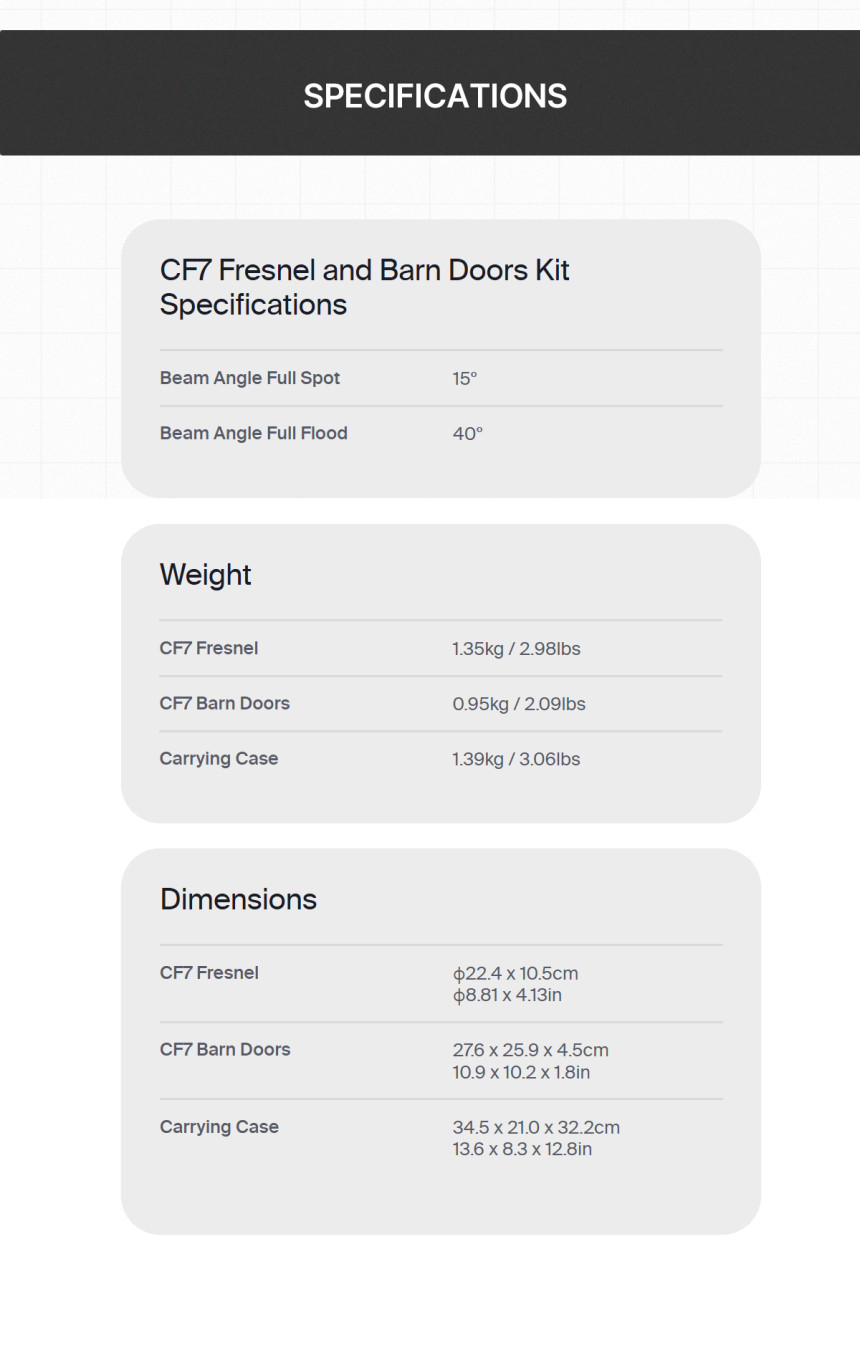Select the Beam Angle Full Flood label
The image size is (860, 1363).
tap(254, 433)
